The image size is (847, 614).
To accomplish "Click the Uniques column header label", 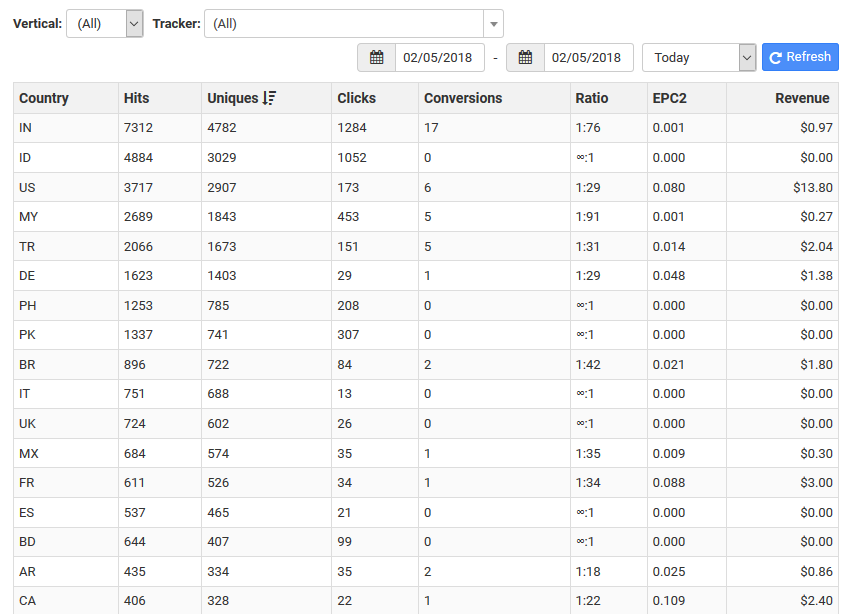I will click(x=232, y=98).
